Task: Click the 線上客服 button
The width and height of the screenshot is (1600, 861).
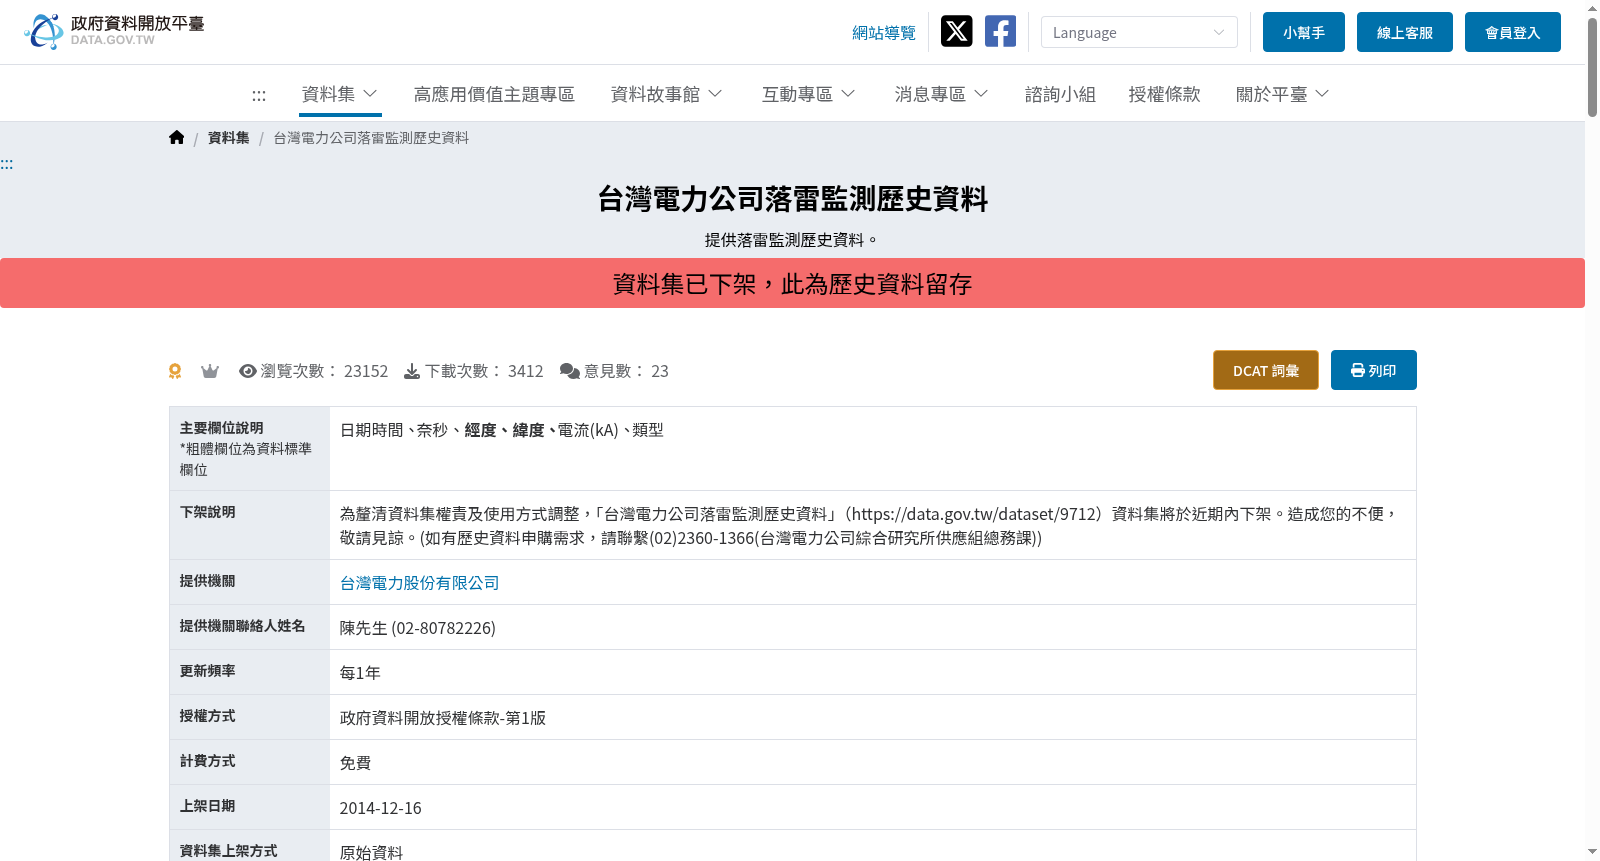Action: 1405,32
